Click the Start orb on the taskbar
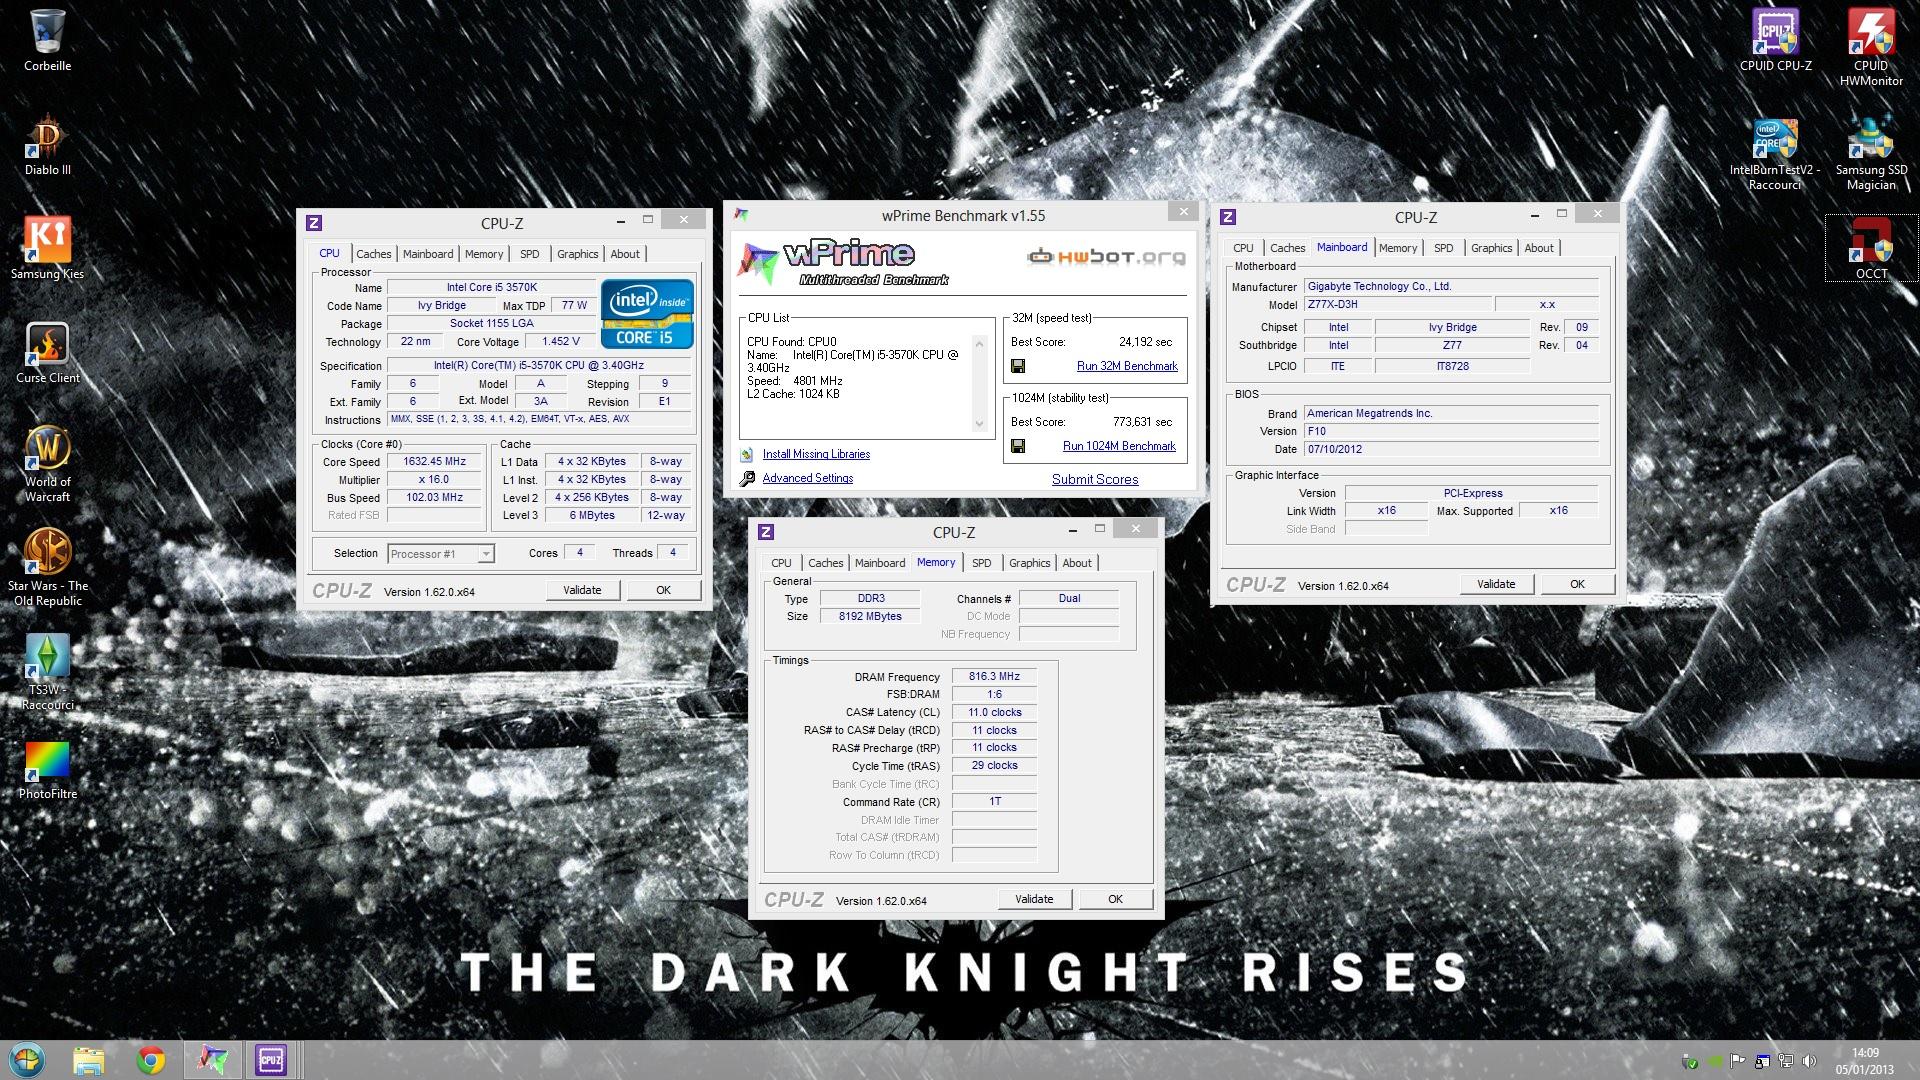This screenshot has height=1080, width=1920. tap(27, 1059)
